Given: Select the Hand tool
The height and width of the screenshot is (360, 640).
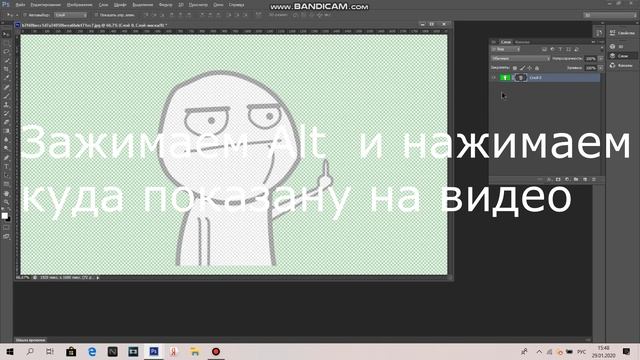Looking at the screenshot, I should (6, 193).
